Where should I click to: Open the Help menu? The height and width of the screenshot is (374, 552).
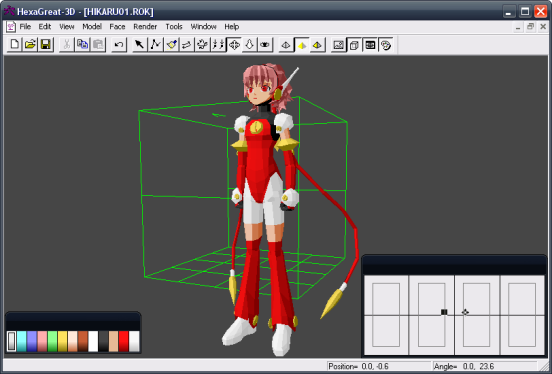[x=232, y=27]
